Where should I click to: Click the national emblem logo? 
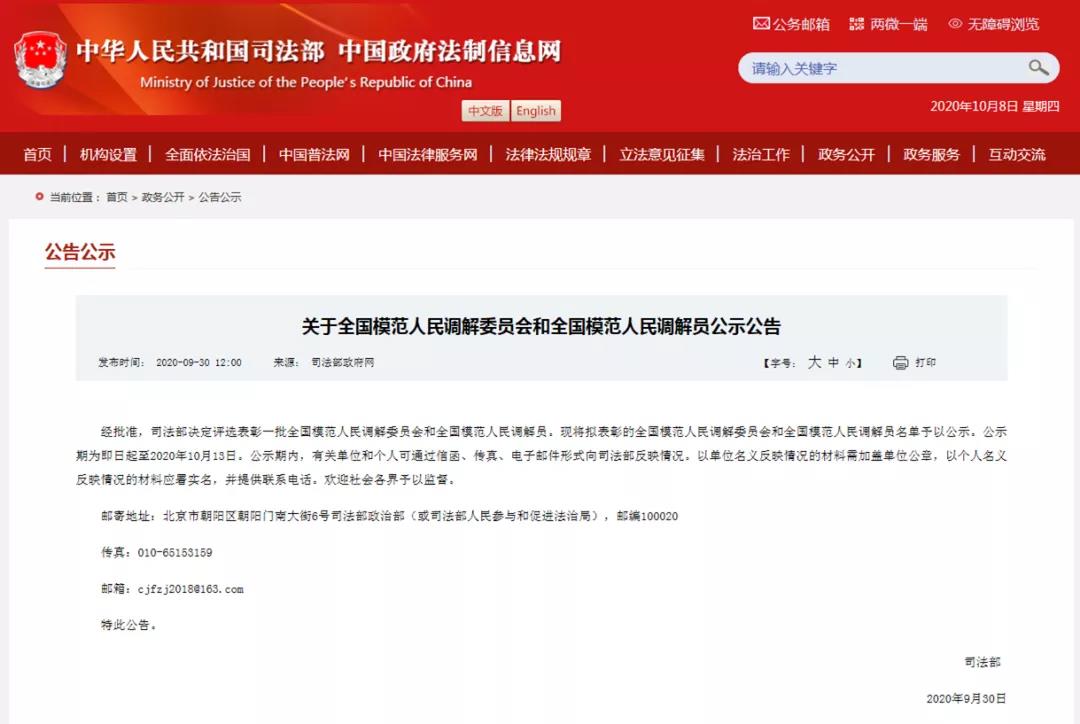pyautogui.click(x=41, y=60)
